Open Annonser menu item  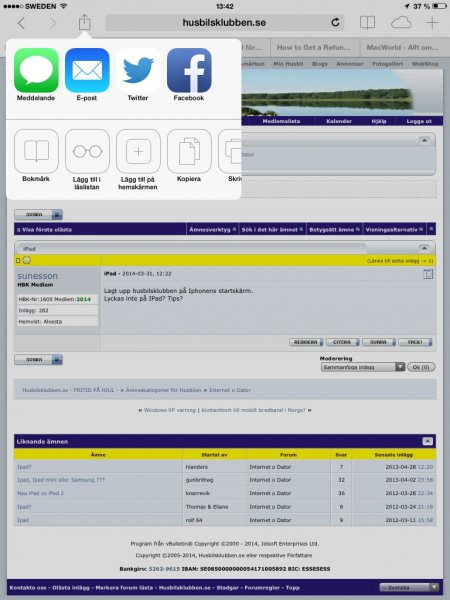[x=350, y=64]
